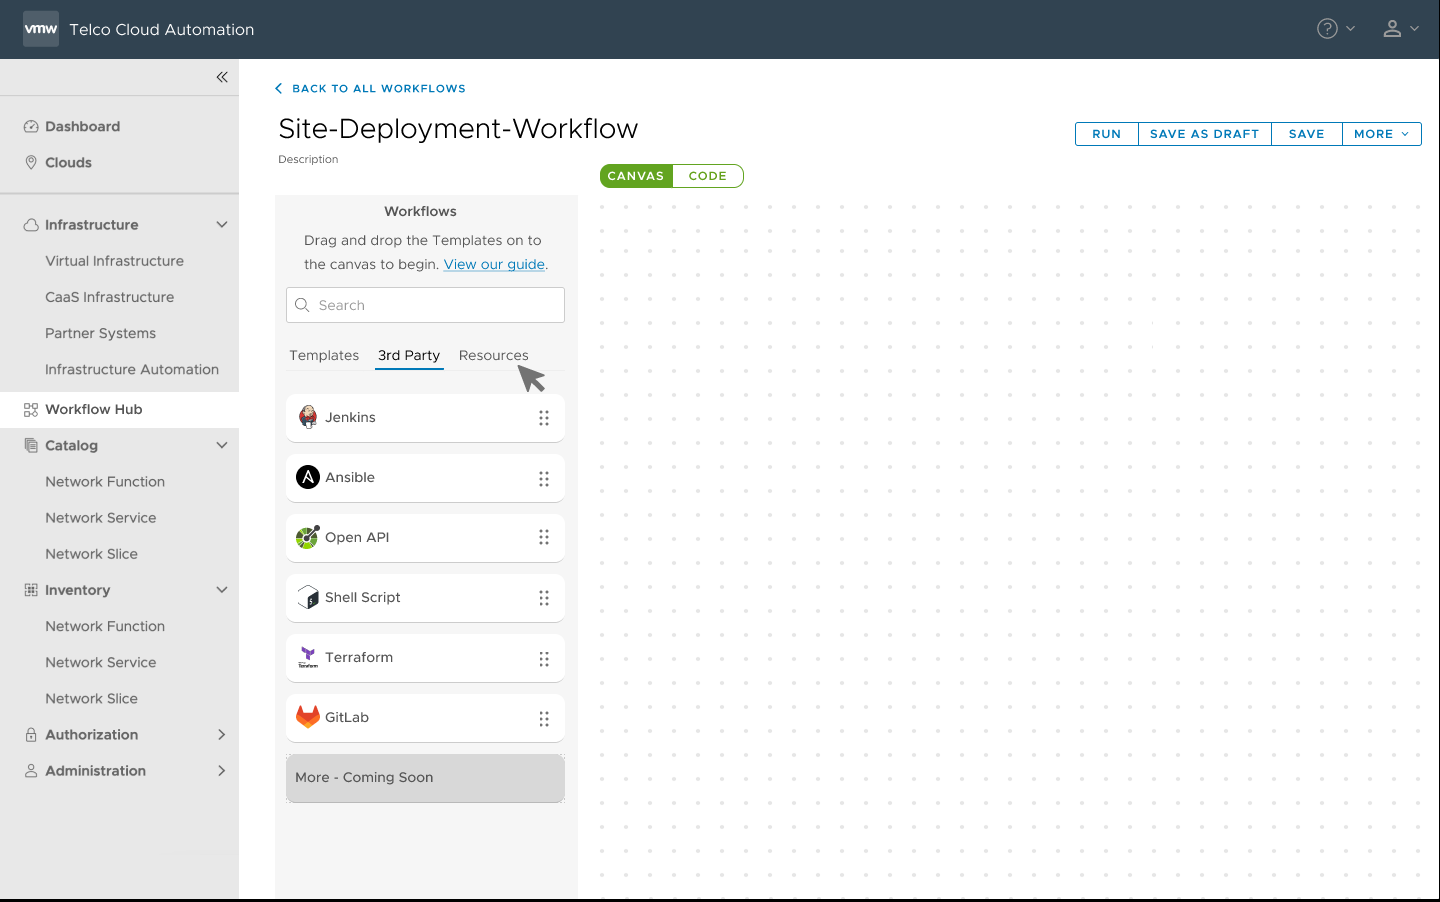The height and width of the screenshot is (902, 1440).
Task: Click the GitLab drag handle
Action: tap(544, 719)
